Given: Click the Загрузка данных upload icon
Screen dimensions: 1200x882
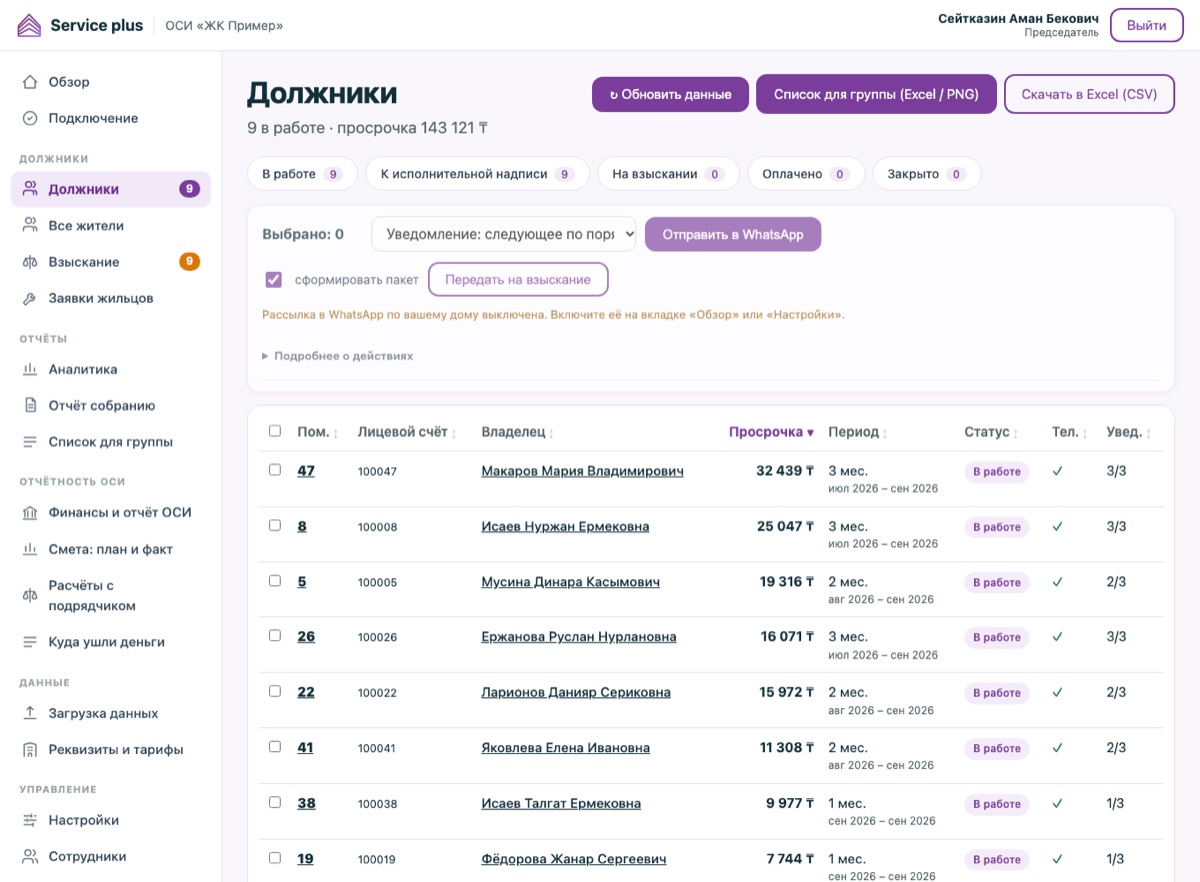Looking at the screenshot, I should 30,714.
